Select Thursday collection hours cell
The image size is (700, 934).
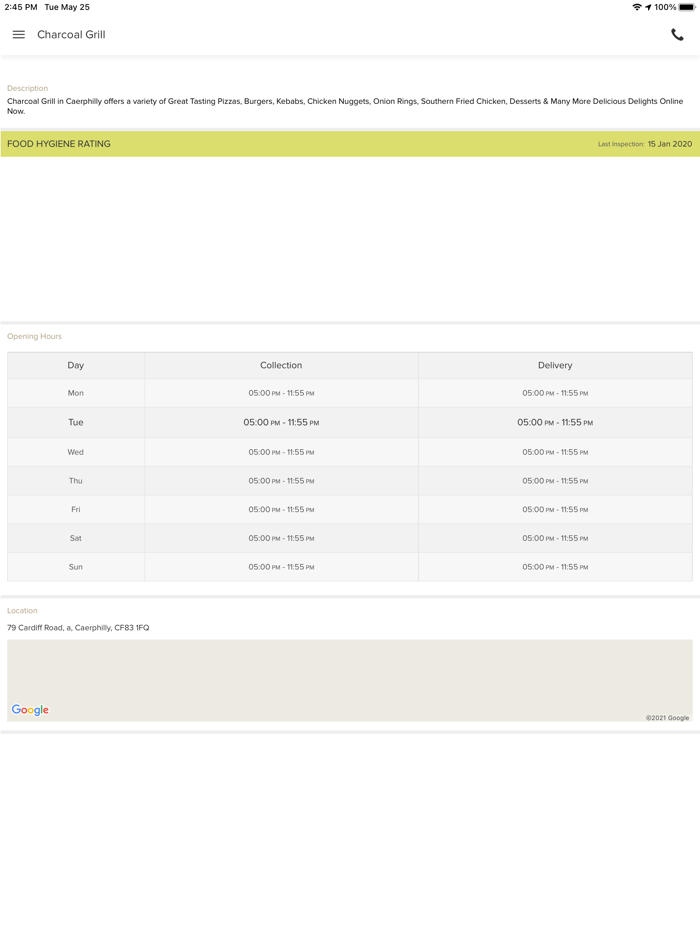click(x=281, y=481)
